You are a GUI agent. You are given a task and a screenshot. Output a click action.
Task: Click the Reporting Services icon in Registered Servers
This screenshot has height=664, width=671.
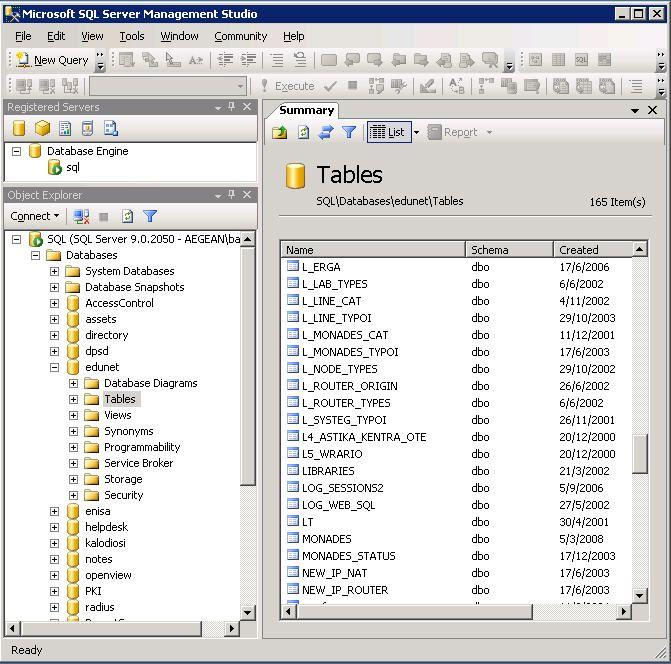pos(65,128)
